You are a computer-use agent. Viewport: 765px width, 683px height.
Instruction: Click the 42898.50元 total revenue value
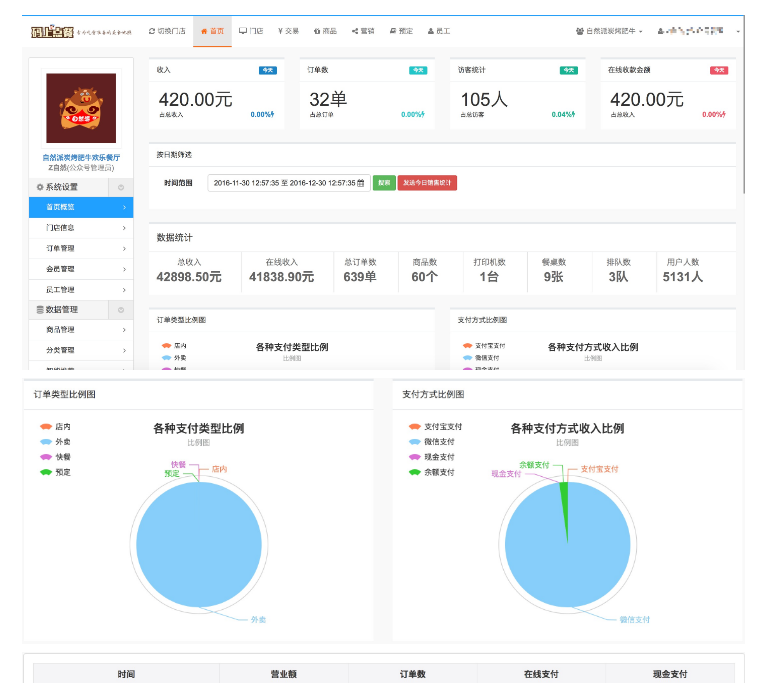[189, 277]
